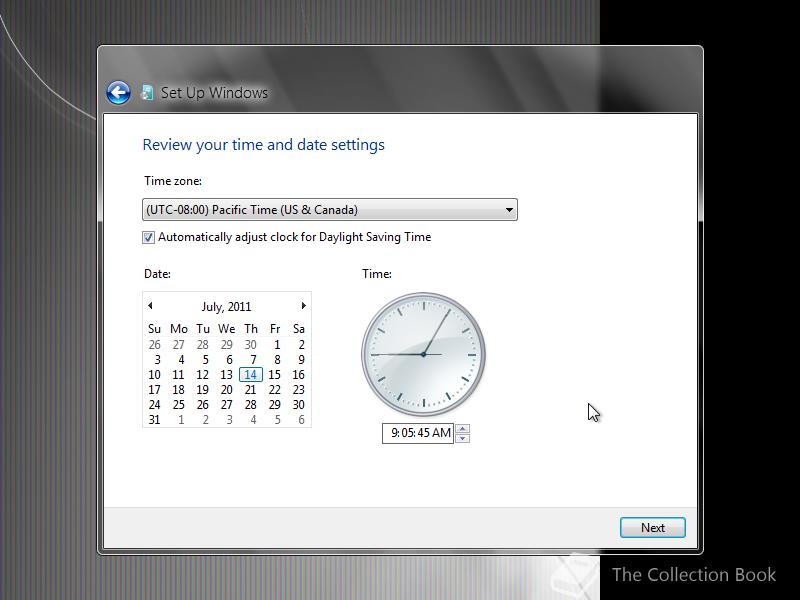
Task: Click the up stepper beside the time field
Action: (x=462, y=429)
